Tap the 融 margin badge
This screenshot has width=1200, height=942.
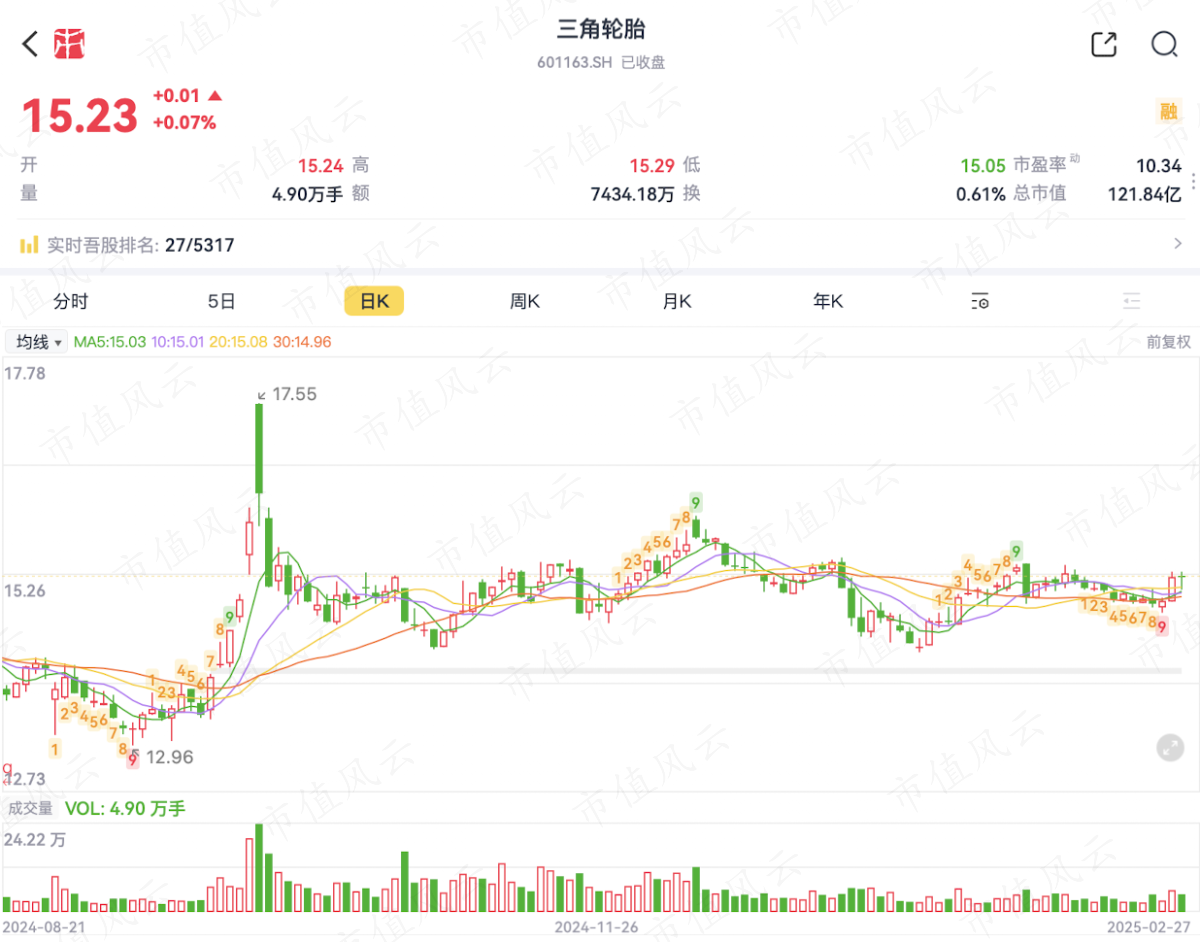[x=1169, y=112]
